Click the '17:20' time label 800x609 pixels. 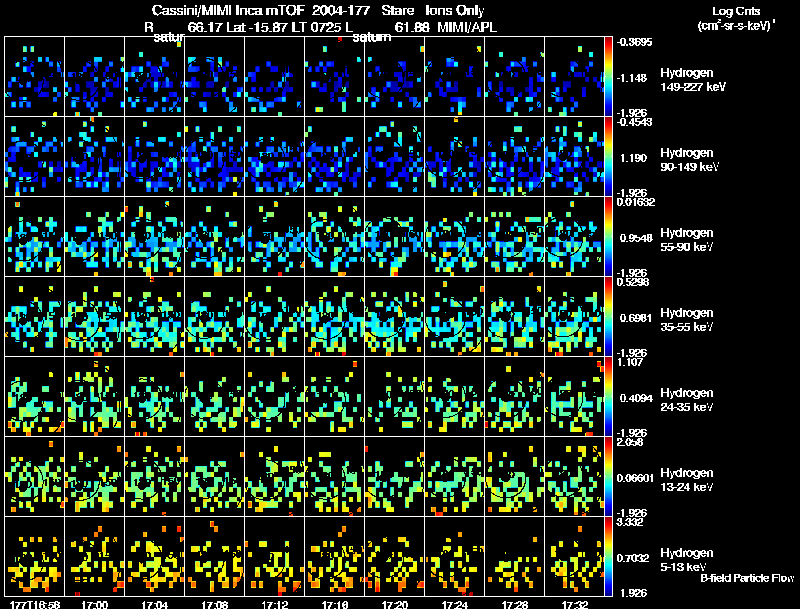394,604
